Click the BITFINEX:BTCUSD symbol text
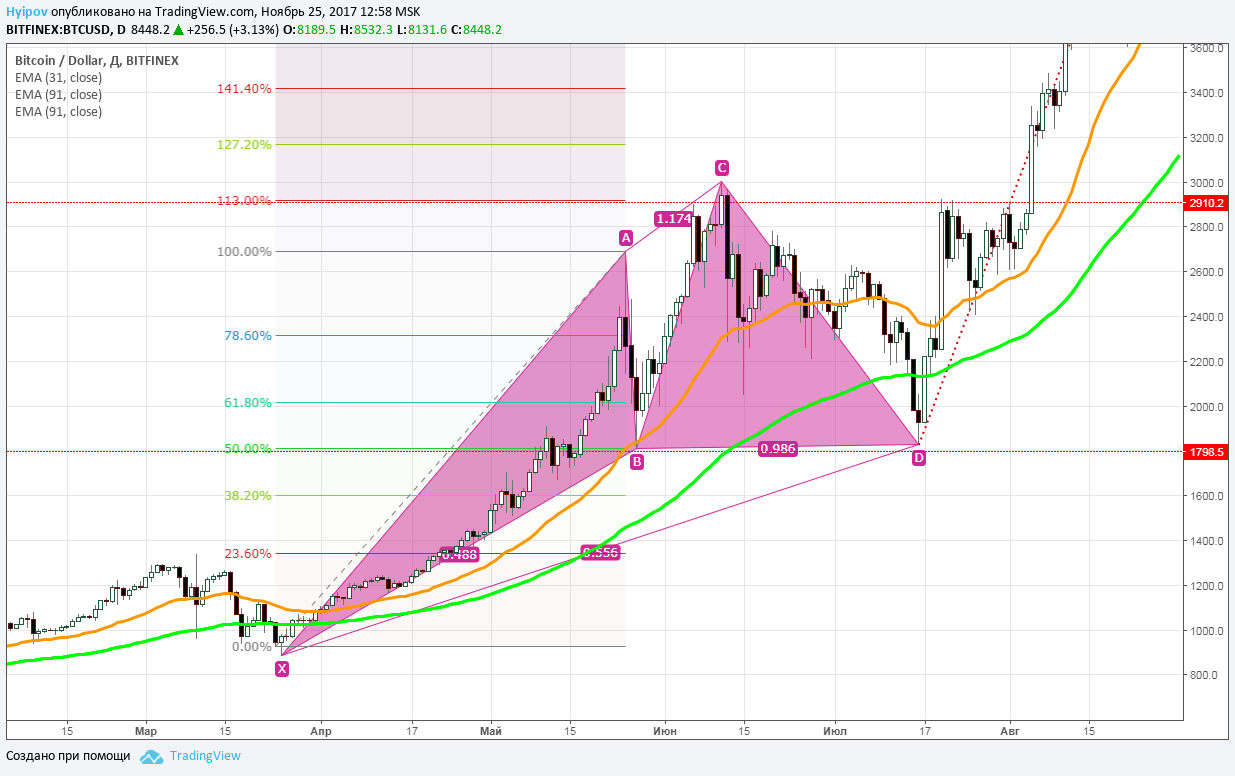1235x776 pixels. click(x=58, y=30)
